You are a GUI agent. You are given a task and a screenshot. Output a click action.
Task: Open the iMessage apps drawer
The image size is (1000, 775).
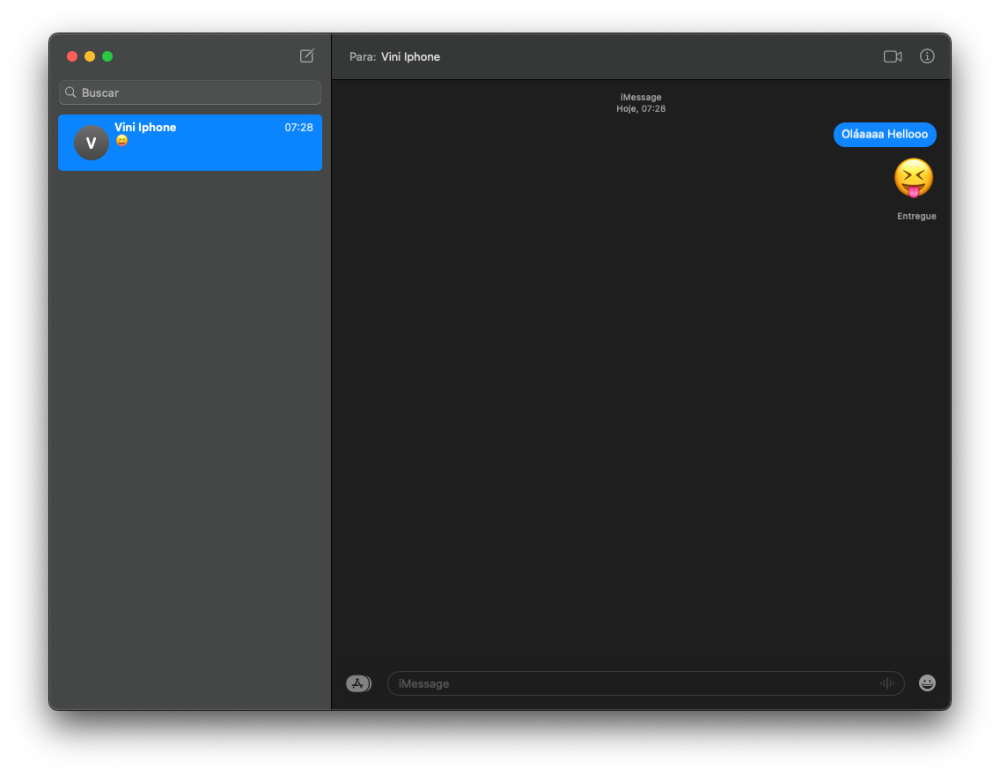click(x=358, y=683)
